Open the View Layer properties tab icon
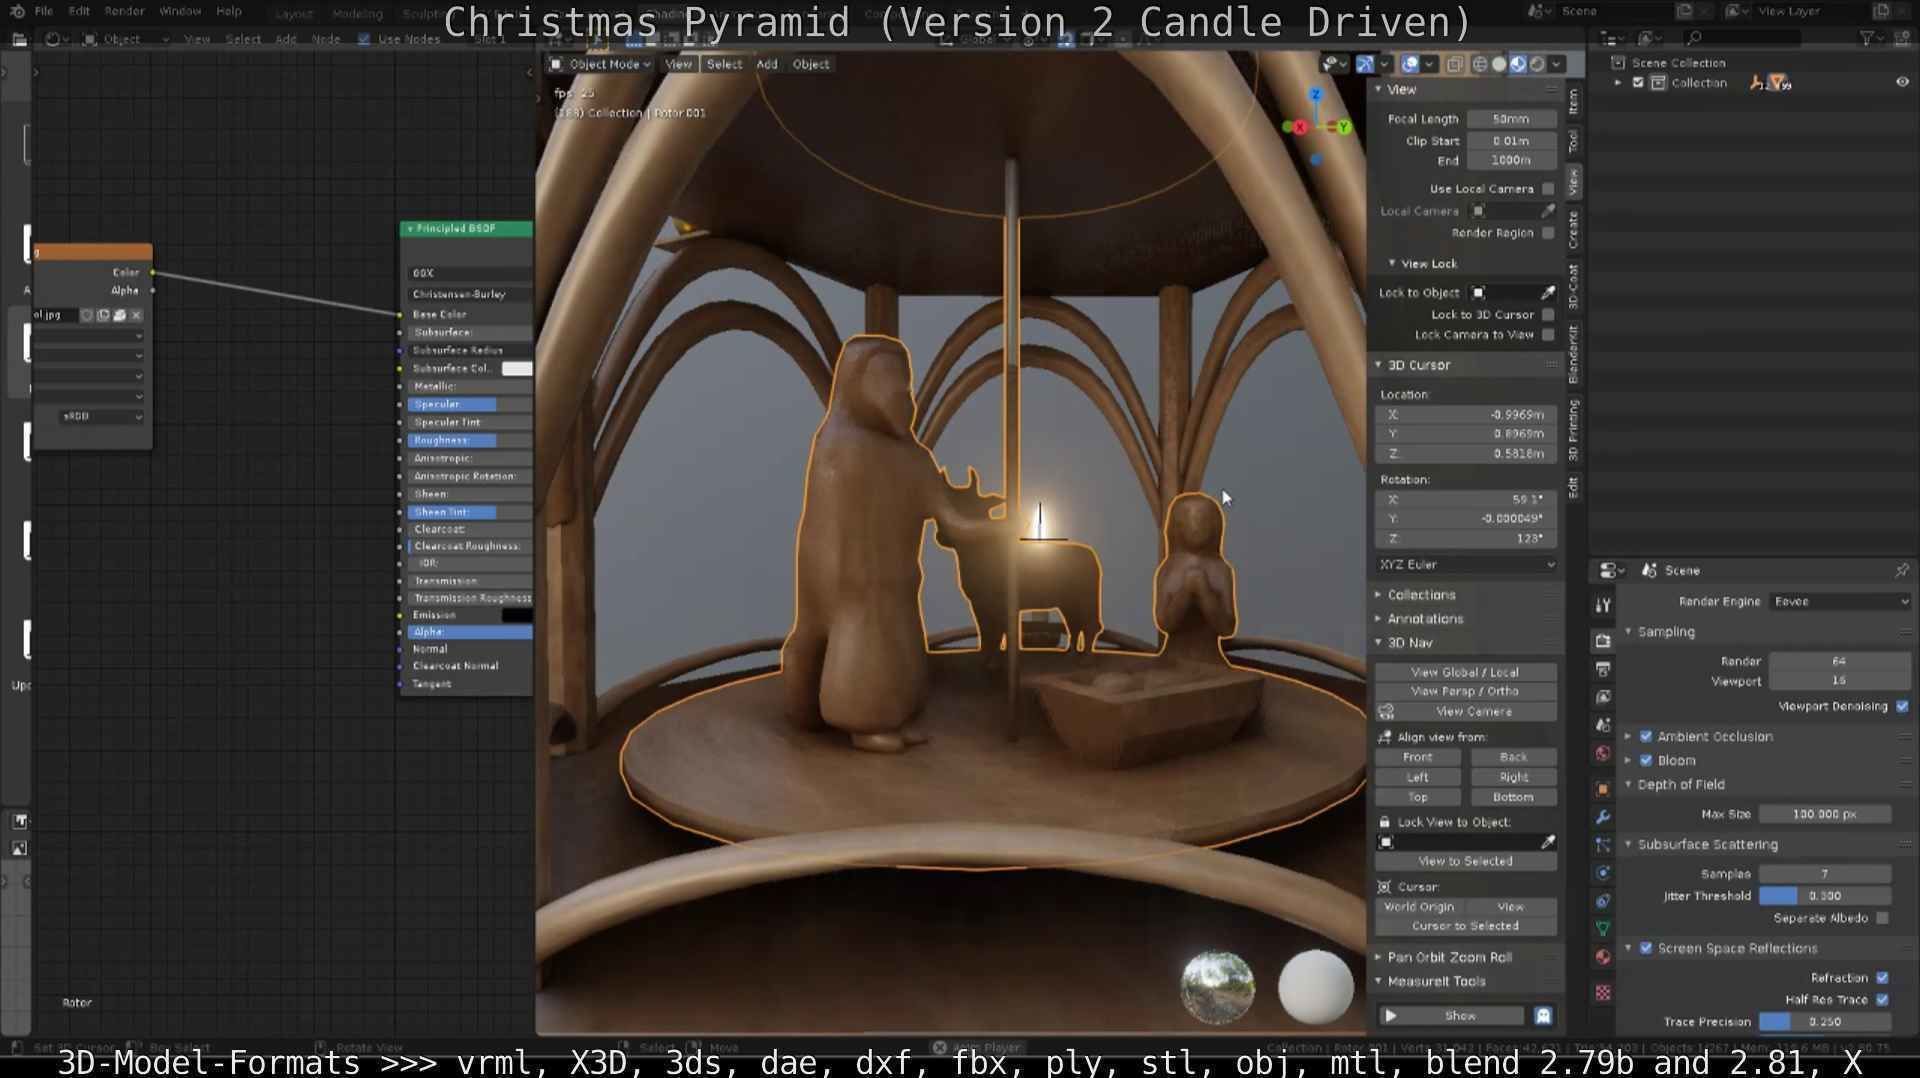 [1603, 697]
